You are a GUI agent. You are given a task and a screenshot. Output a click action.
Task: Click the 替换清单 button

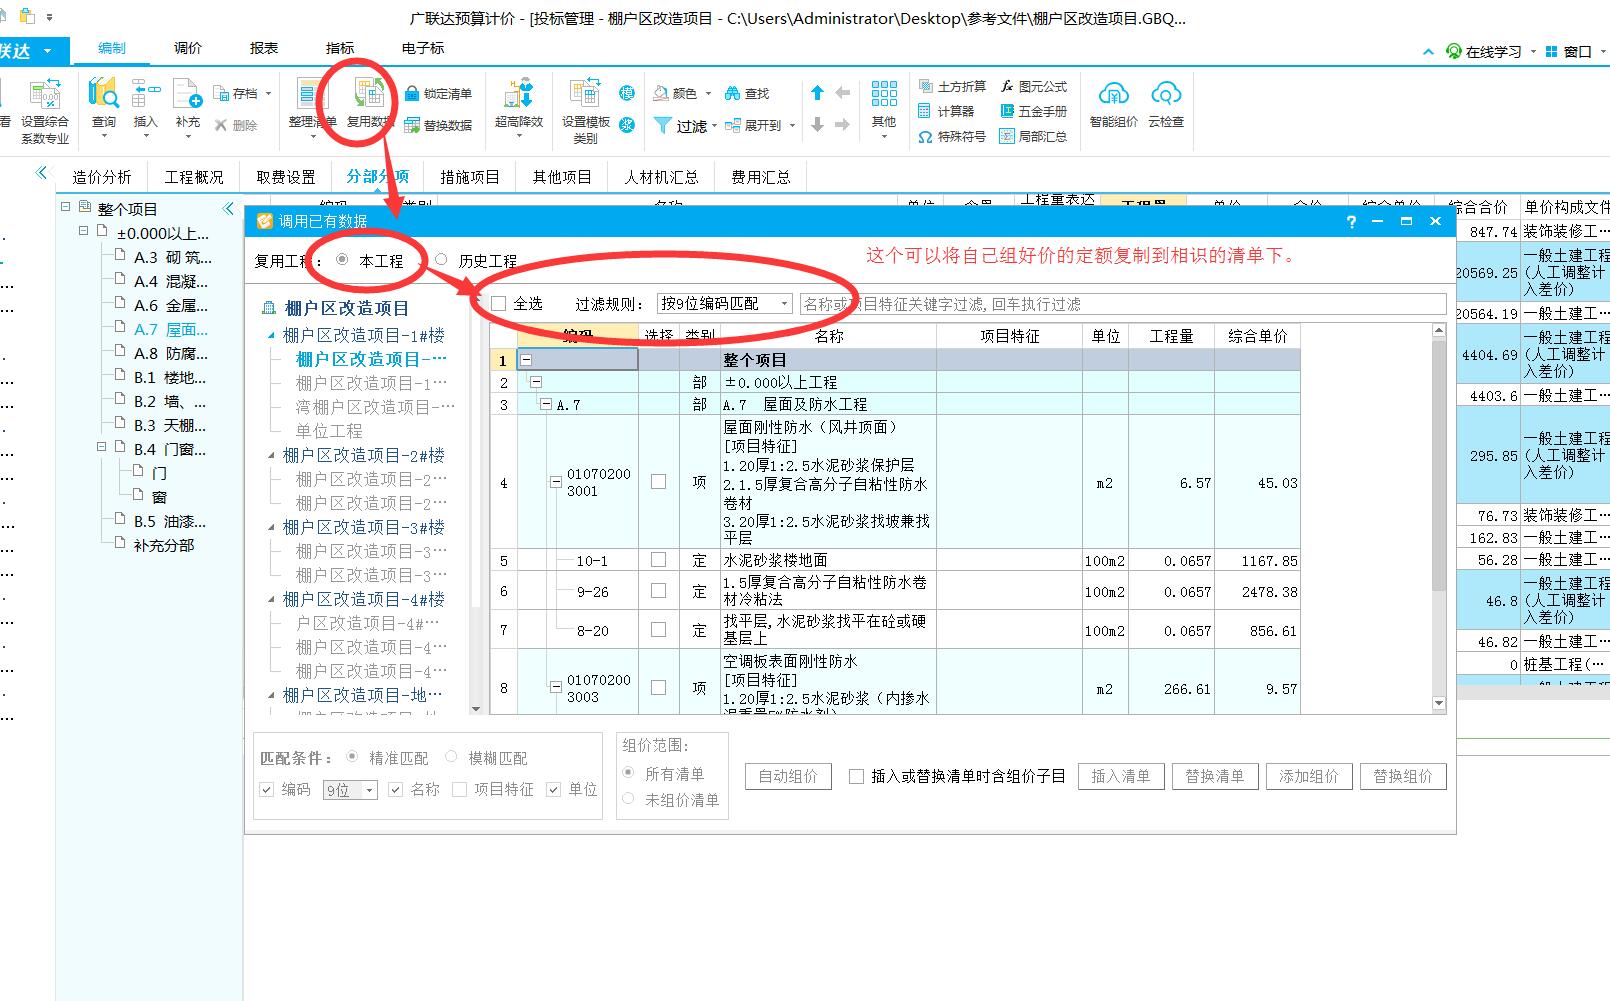1214,776
